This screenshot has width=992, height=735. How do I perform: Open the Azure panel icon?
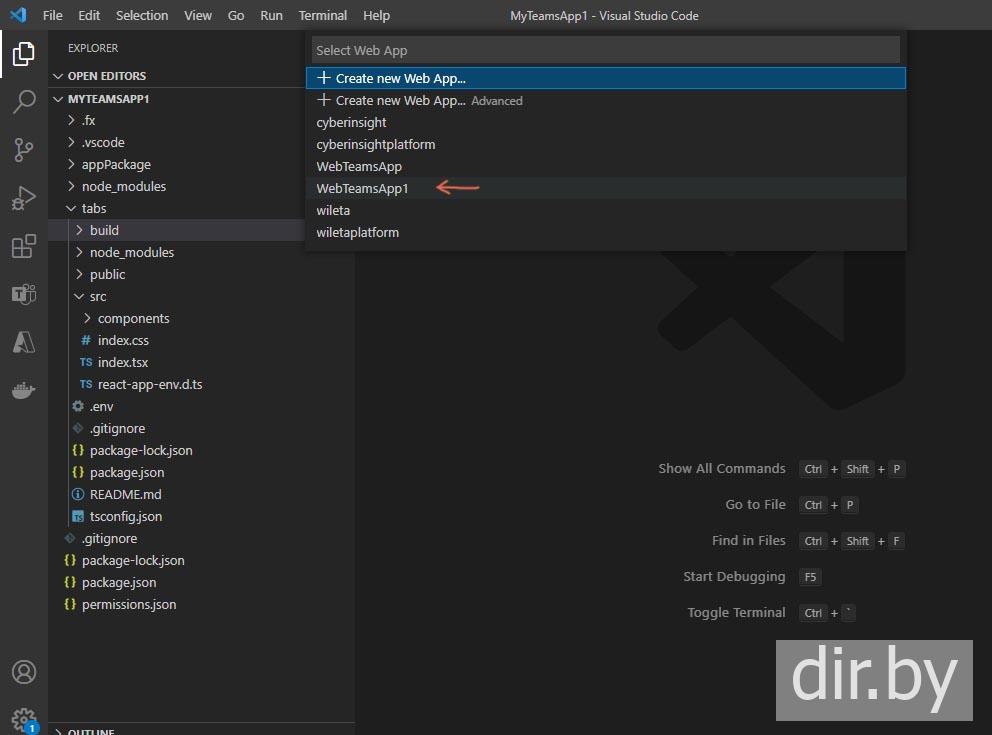tap(23, 342)
